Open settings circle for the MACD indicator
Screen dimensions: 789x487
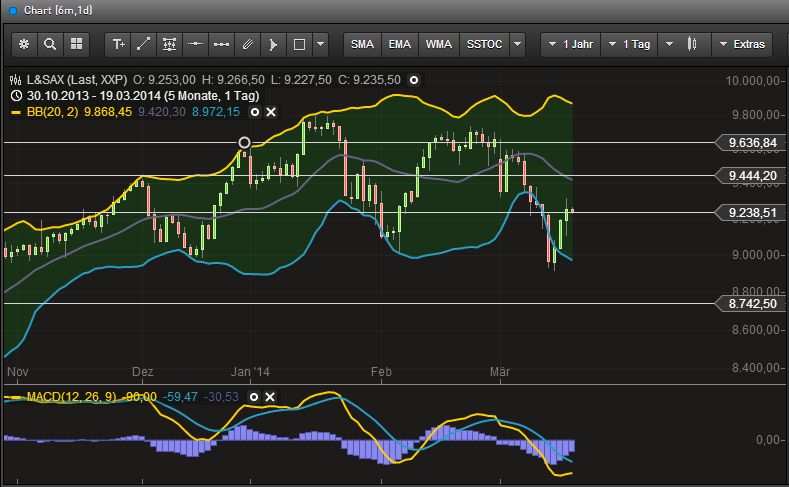point(254,397)
